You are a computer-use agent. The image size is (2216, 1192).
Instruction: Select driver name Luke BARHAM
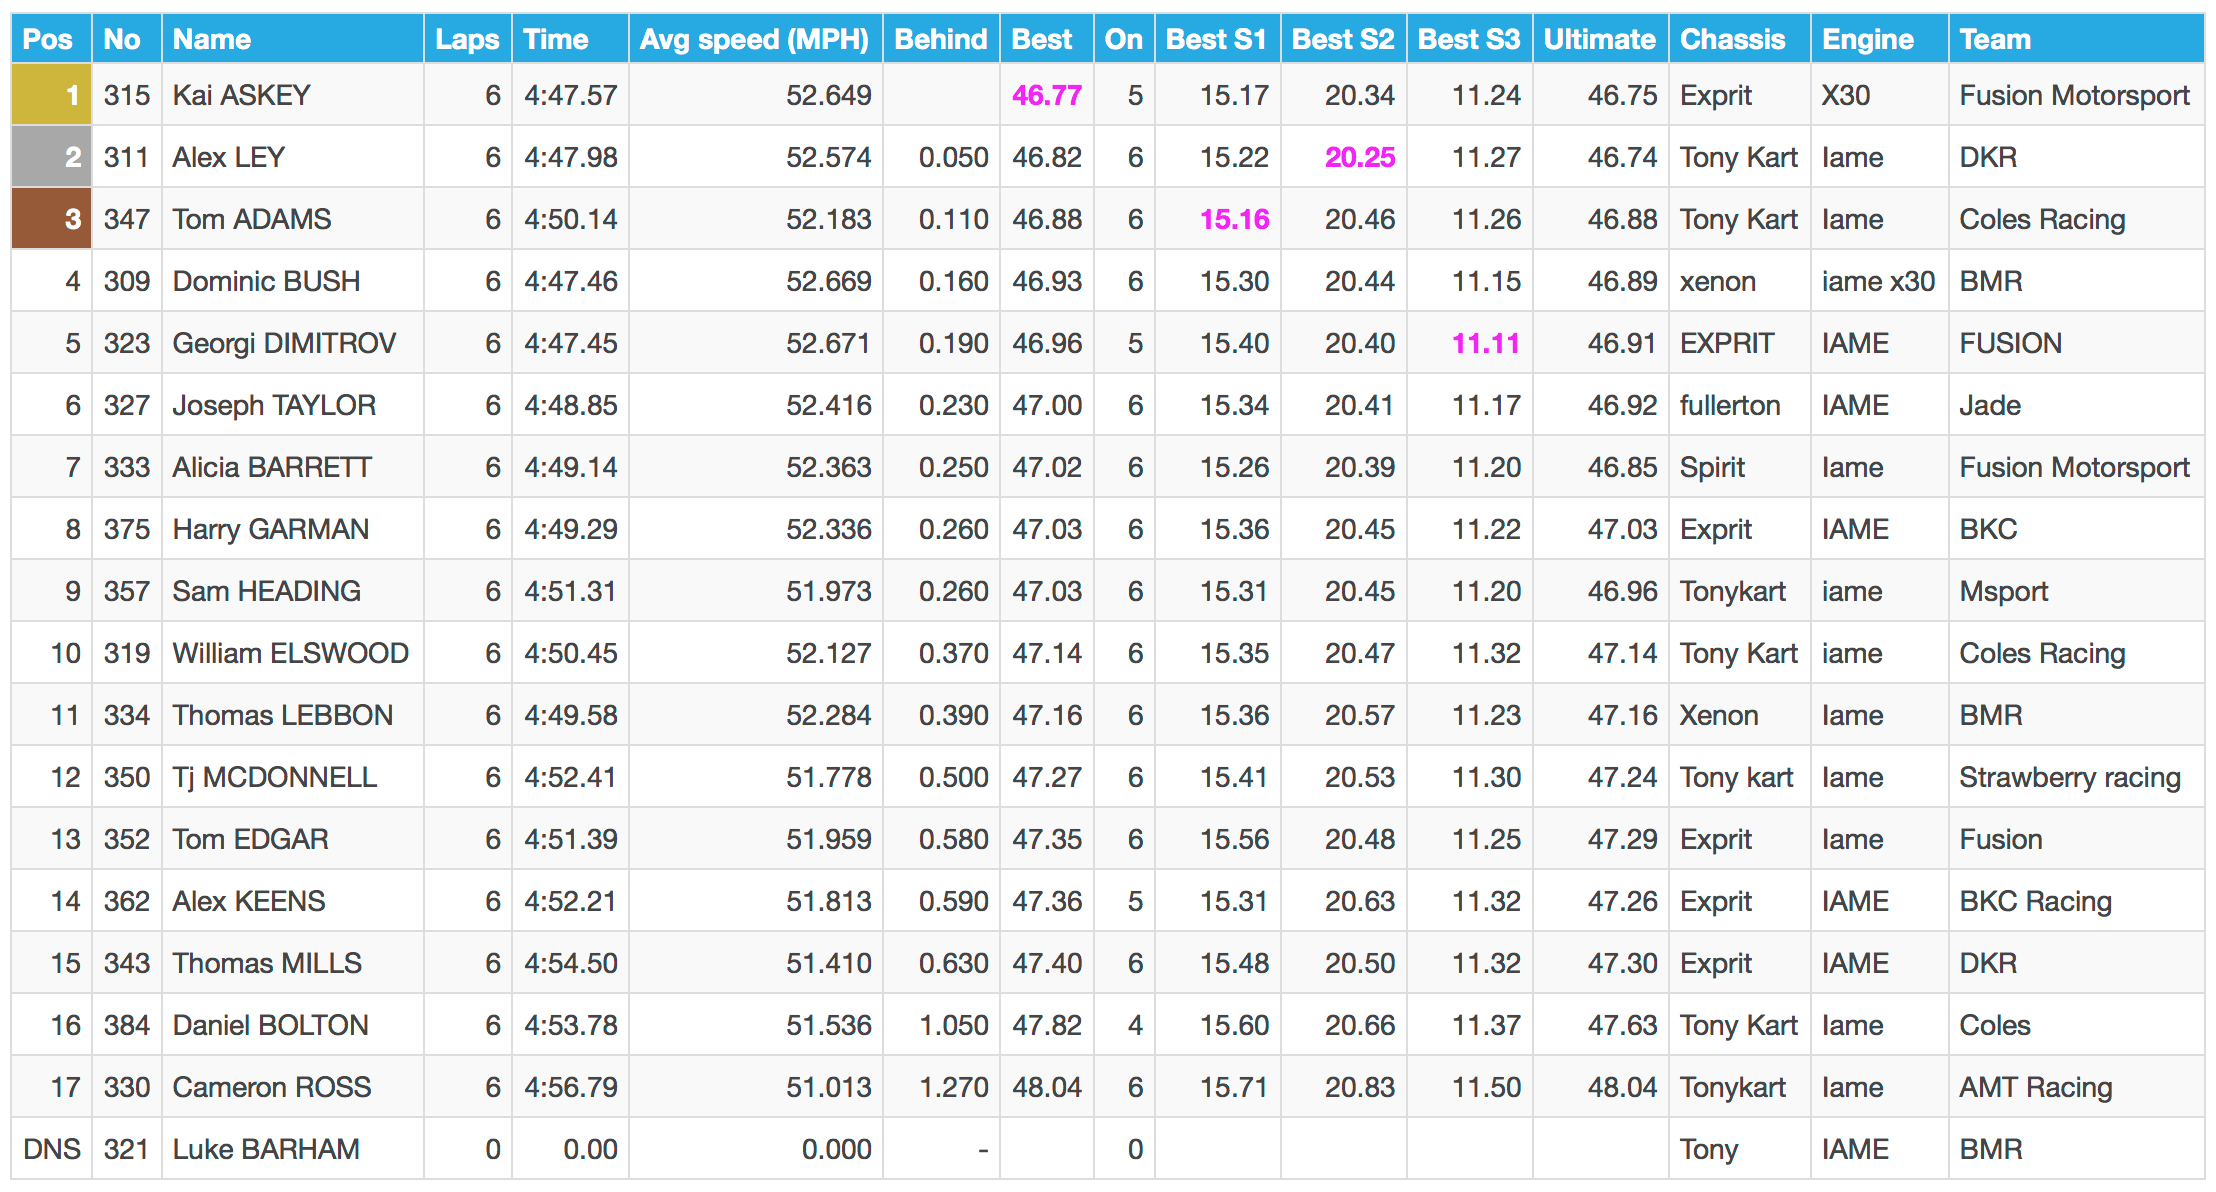[x=266, y=1149]
